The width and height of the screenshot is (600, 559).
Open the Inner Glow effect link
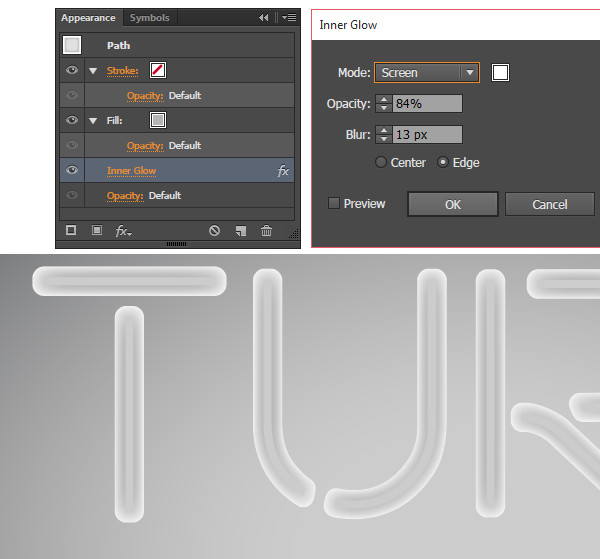coord(131,171)
